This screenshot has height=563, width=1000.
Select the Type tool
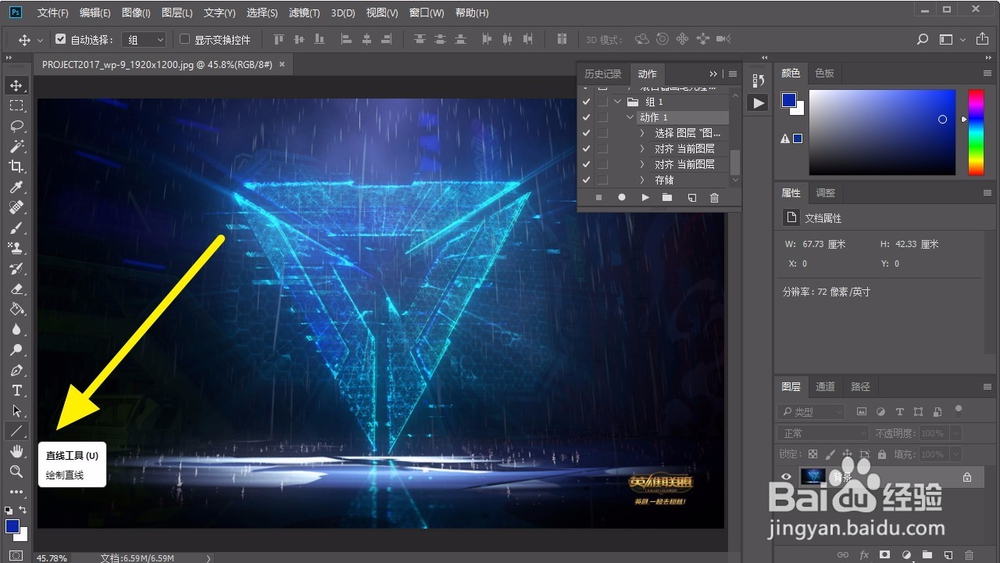point(17,390)
